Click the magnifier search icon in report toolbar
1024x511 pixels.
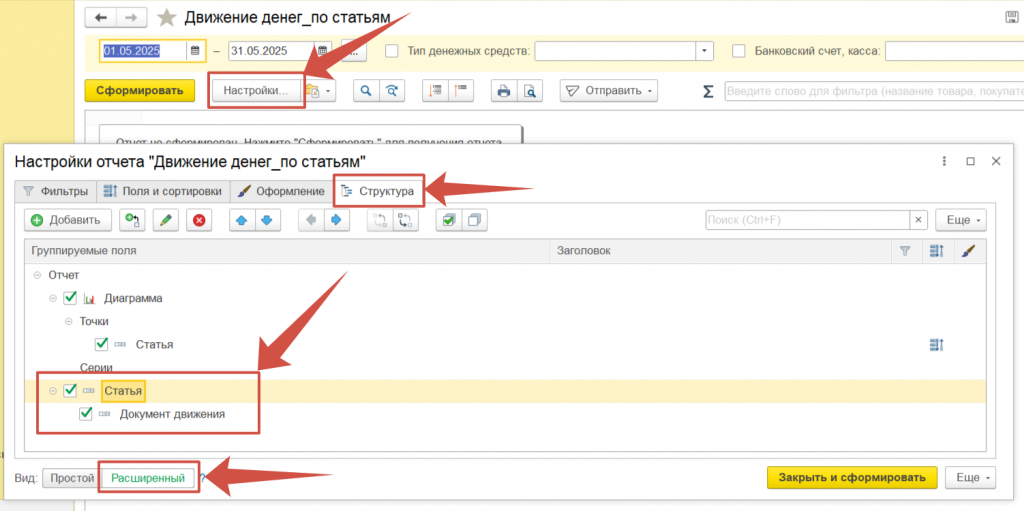tap(366, 91)
